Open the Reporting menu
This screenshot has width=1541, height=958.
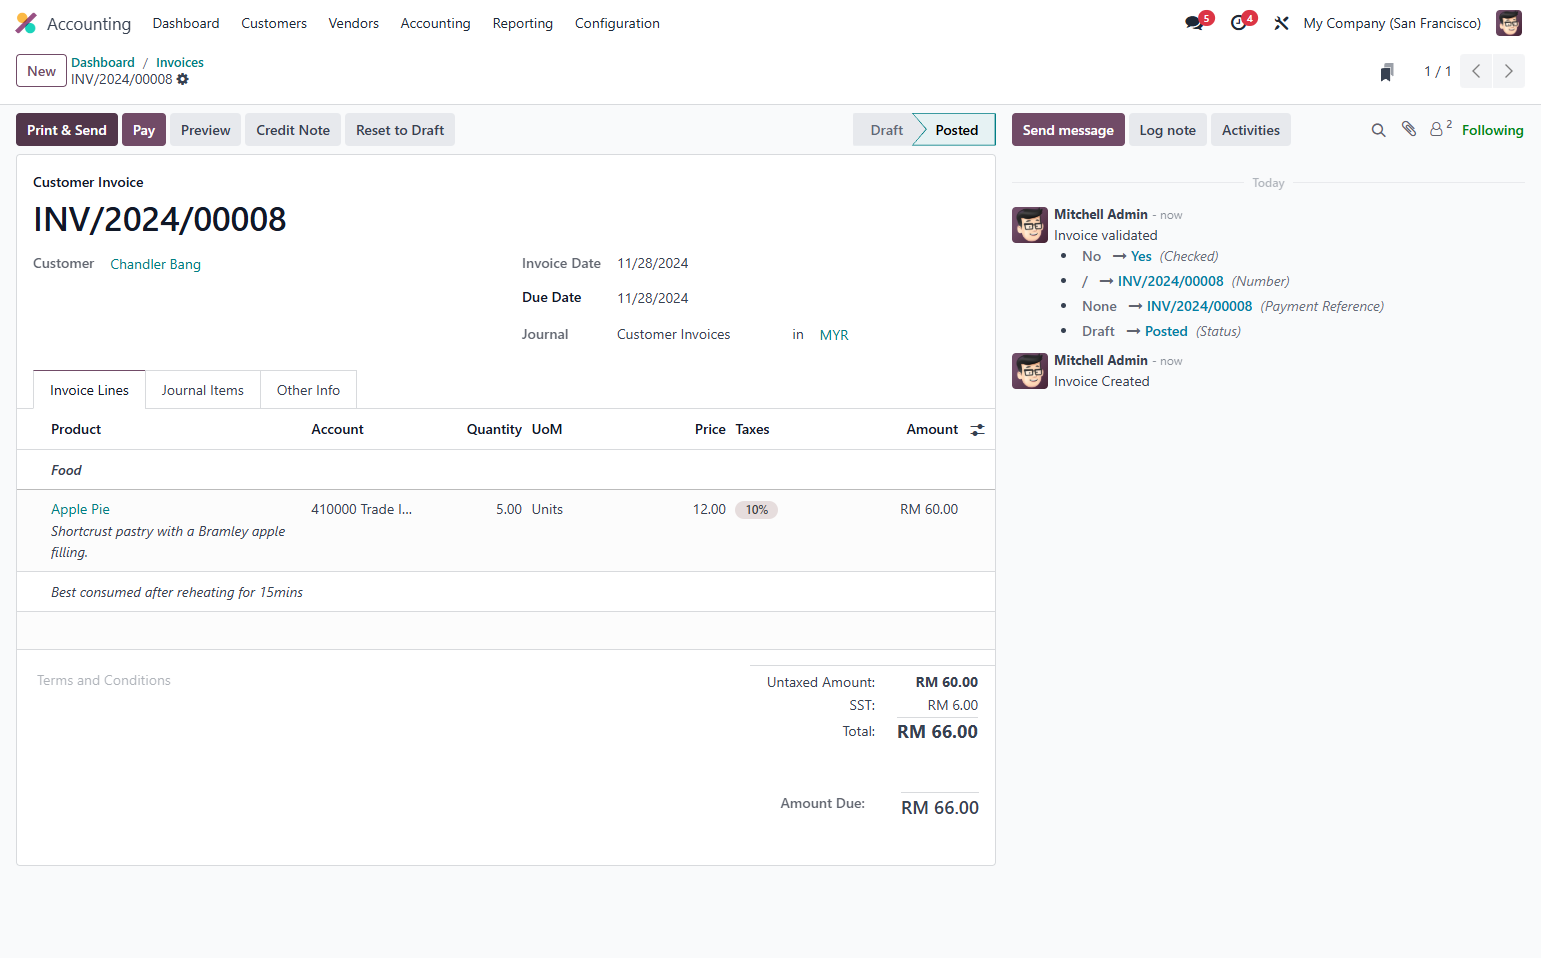[523, 23]
